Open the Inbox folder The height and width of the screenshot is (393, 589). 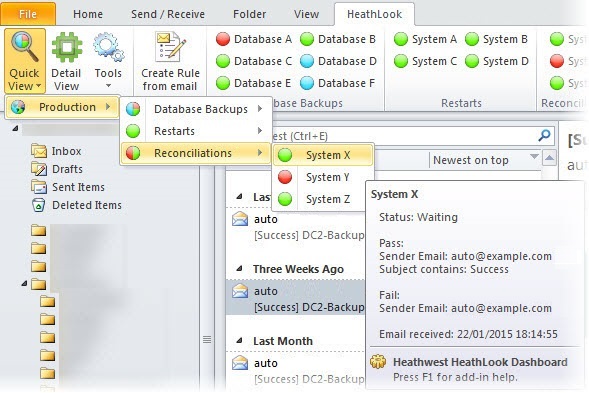[x=56, y=151]
